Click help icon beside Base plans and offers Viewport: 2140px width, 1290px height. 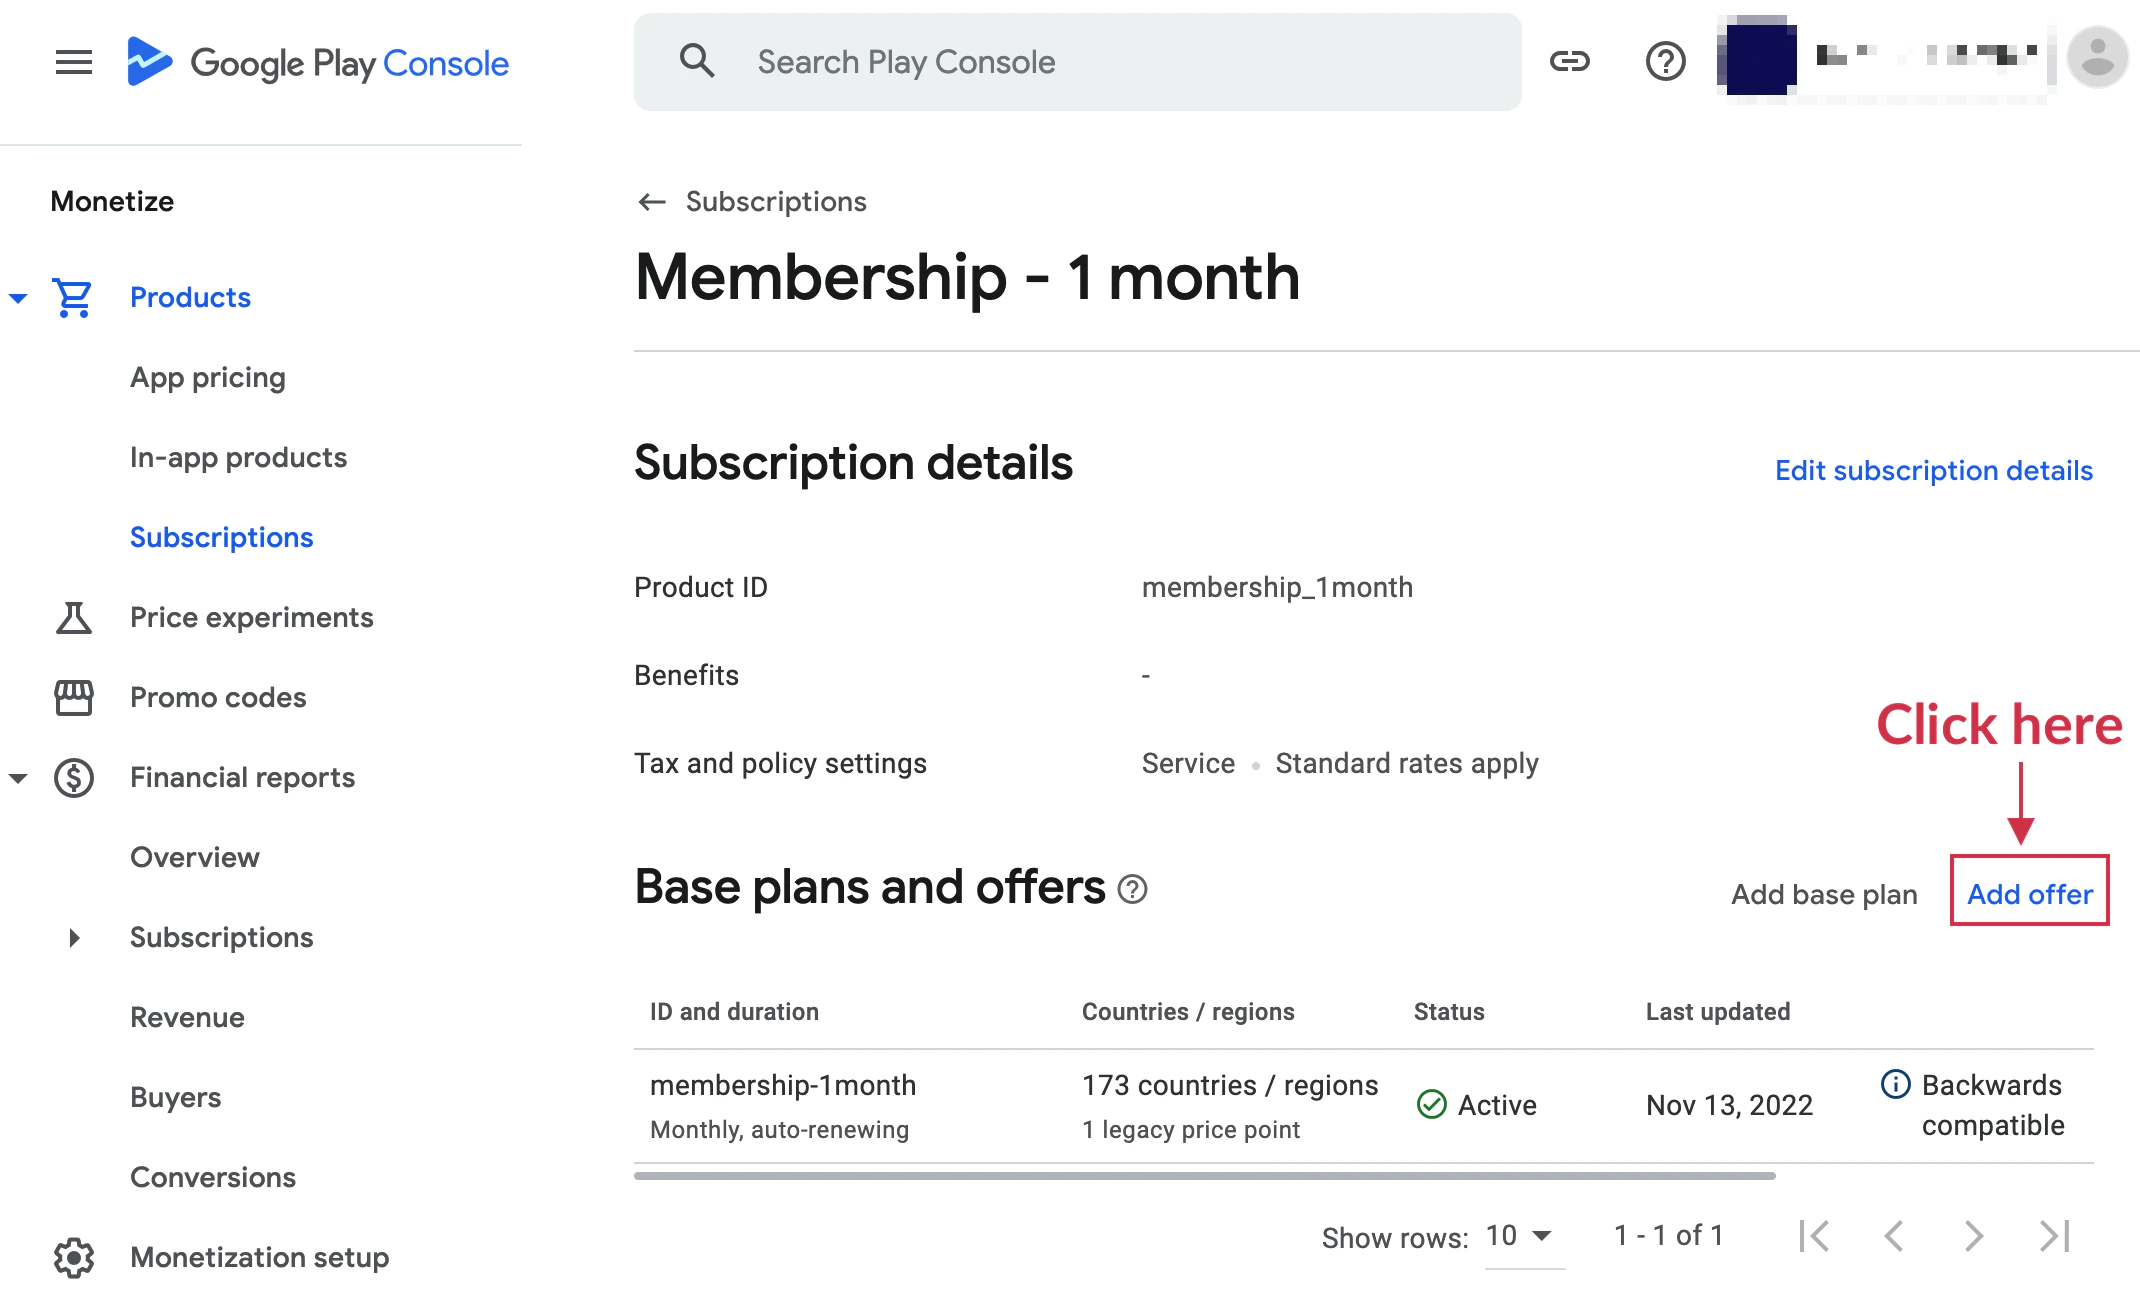[1132, 889]
